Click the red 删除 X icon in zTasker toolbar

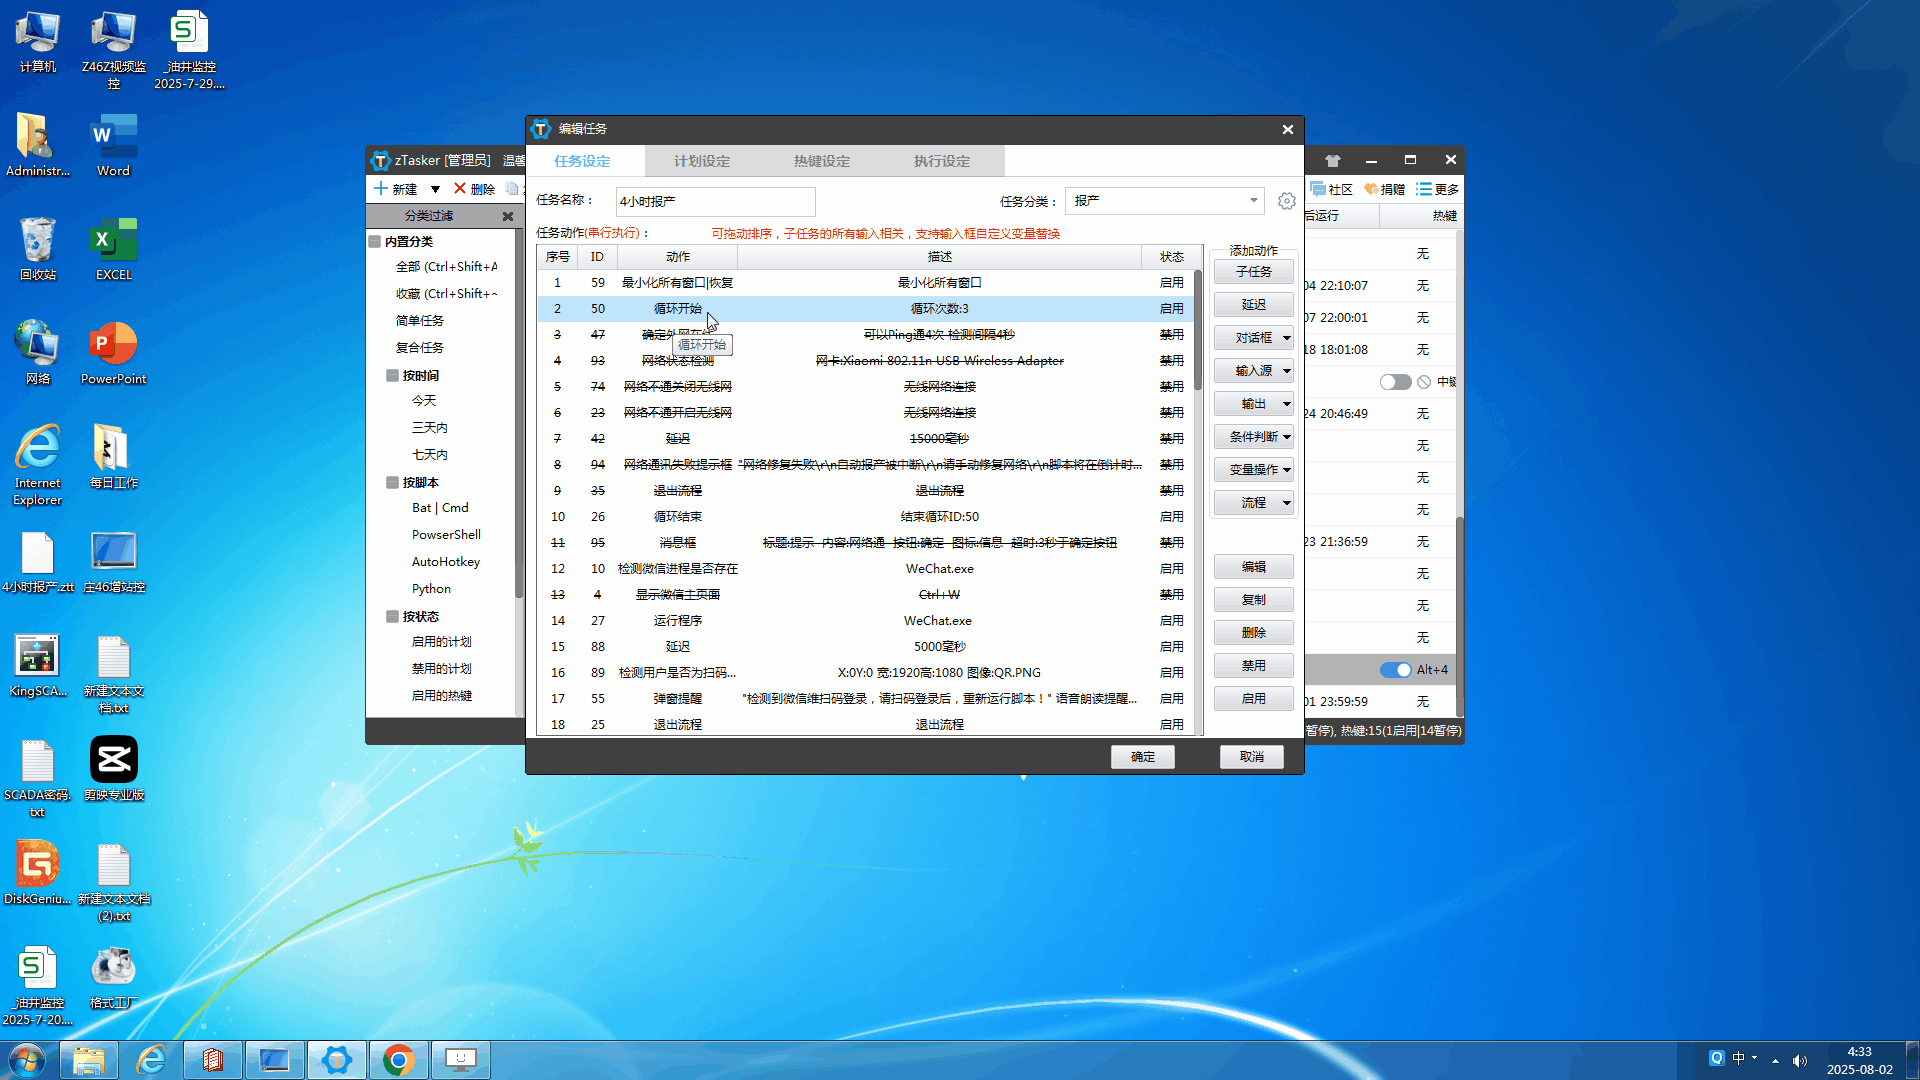point(460,189)
